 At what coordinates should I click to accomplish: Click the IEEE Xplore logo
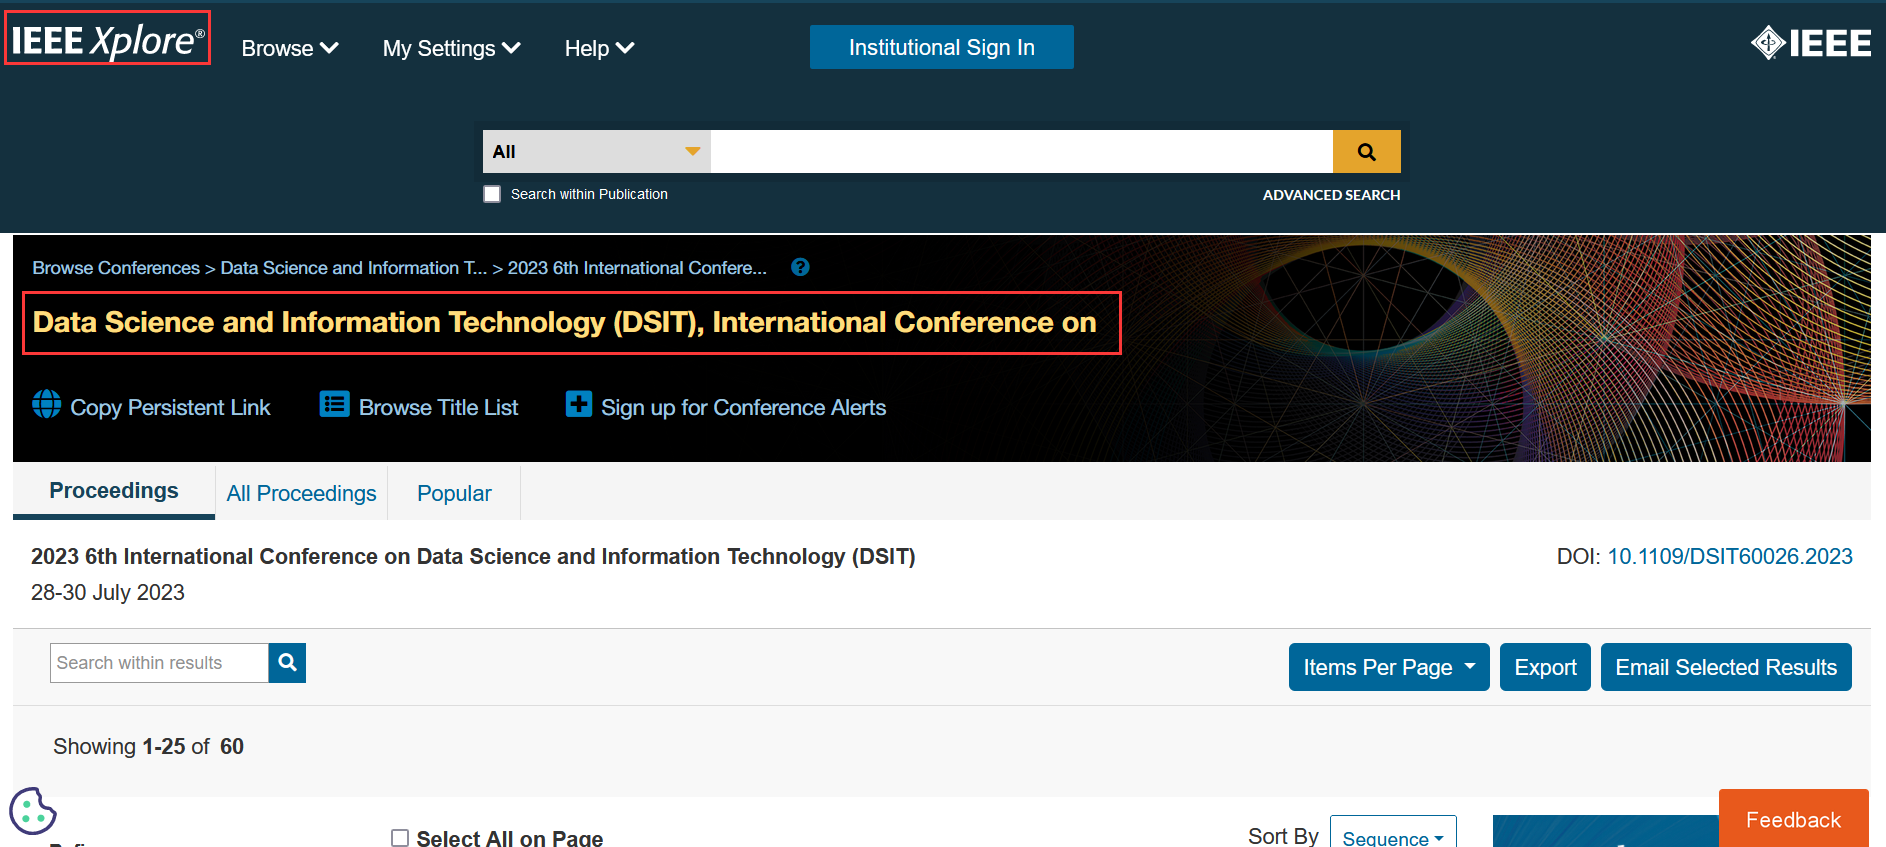[107, 40]
